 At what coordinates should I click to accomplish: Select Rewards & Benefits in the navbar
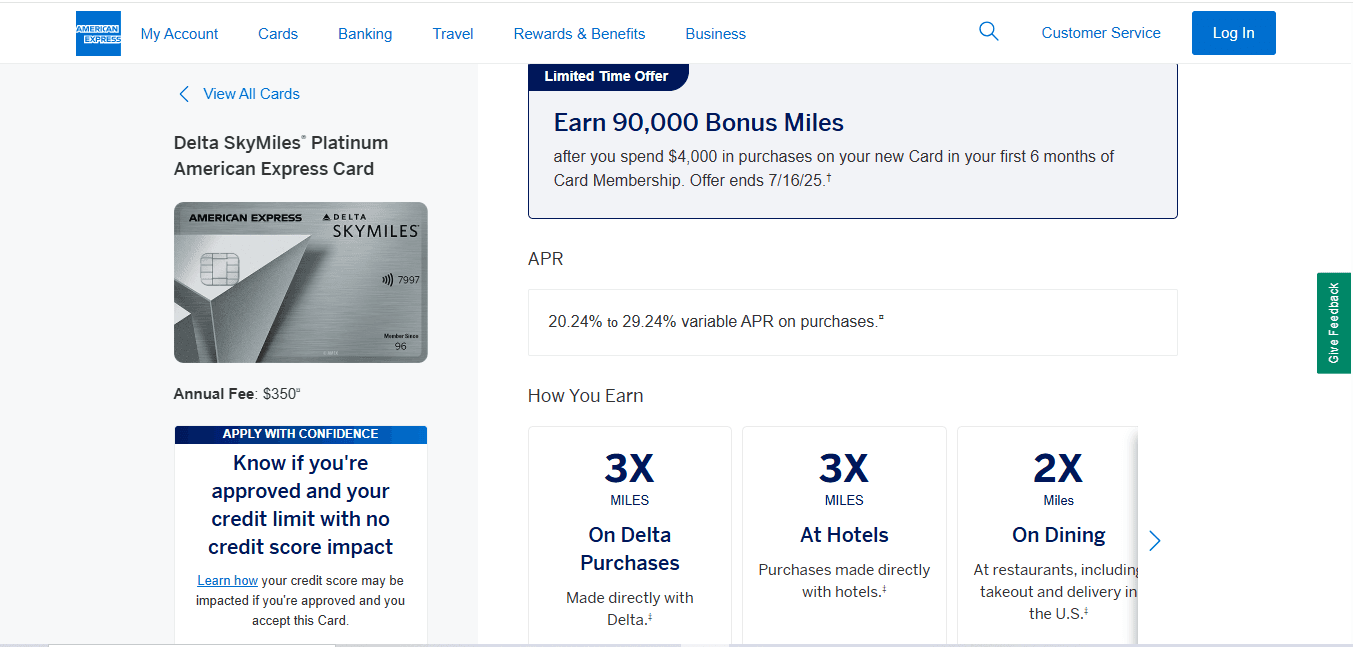(579, 33)
